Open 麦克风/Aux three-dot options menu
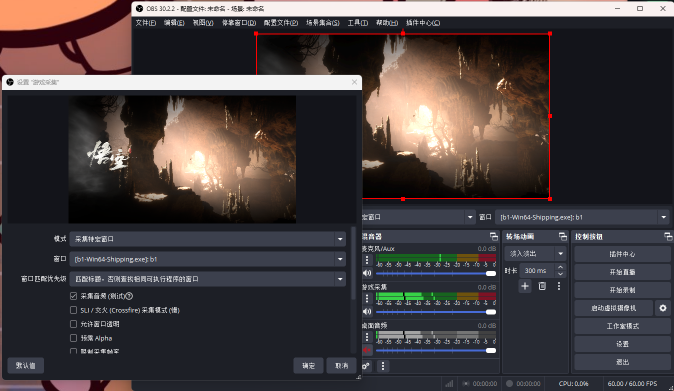The image size is (674, 391). click(367, 260)
